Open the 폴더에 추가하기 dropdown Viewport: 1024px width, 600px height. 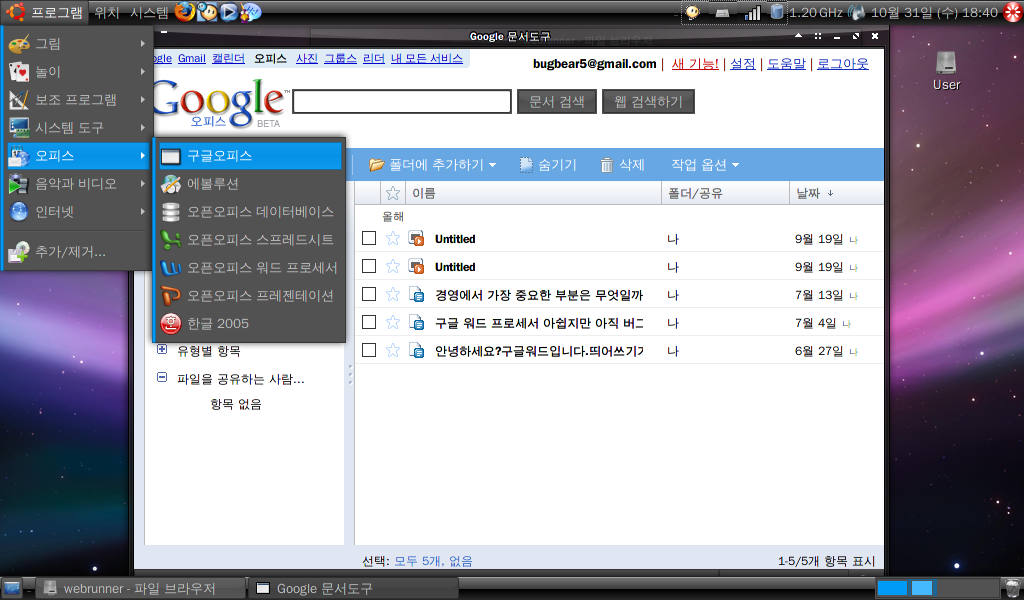432,165
